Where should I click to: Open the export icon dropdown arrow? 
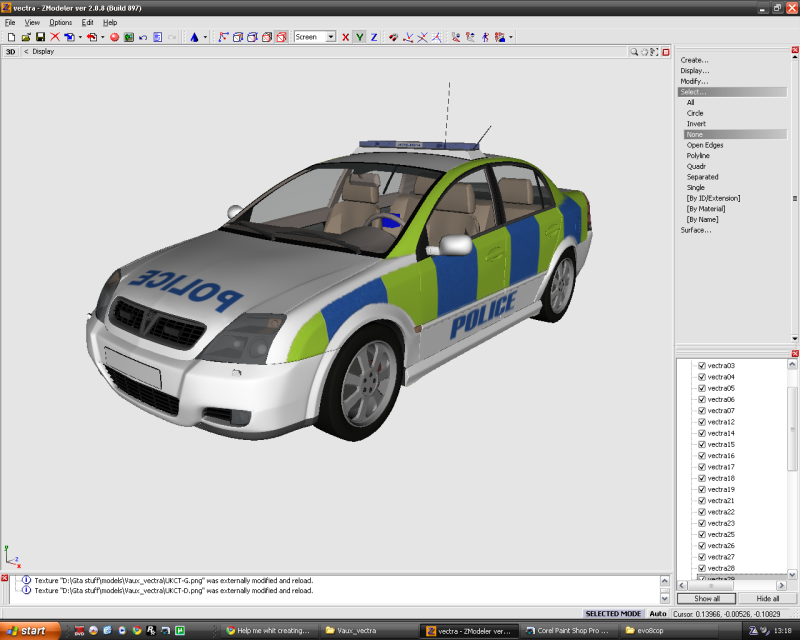(103, 37)
